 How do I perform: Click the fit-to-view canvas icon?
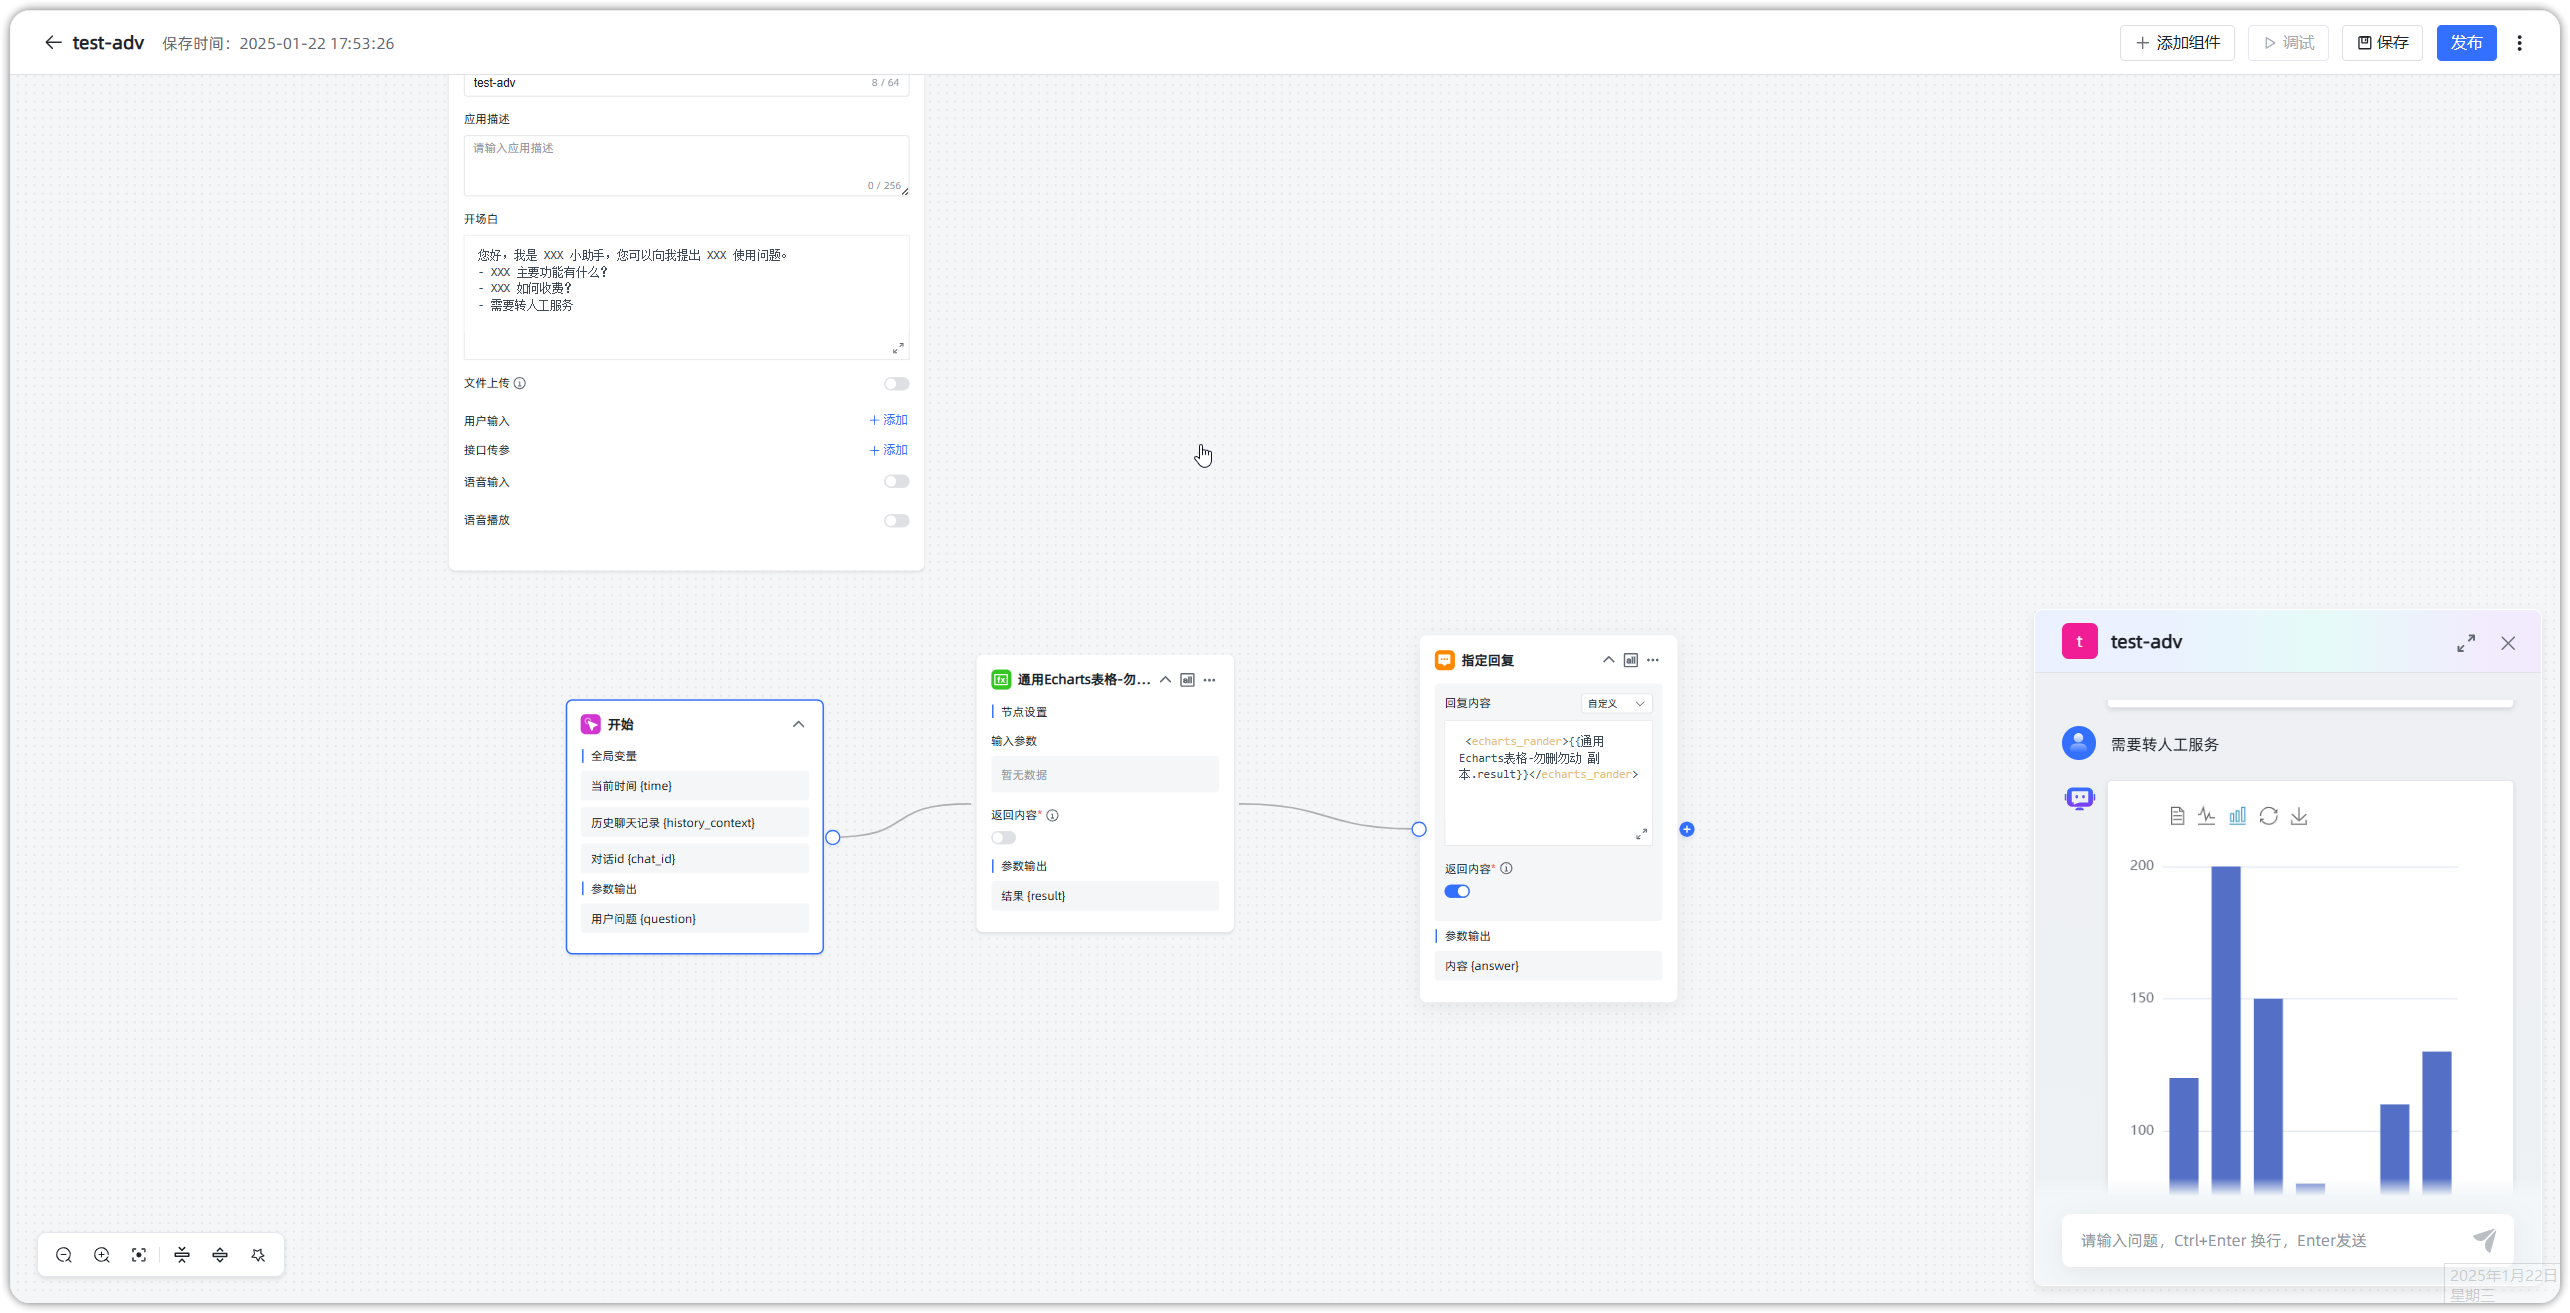139,1255
